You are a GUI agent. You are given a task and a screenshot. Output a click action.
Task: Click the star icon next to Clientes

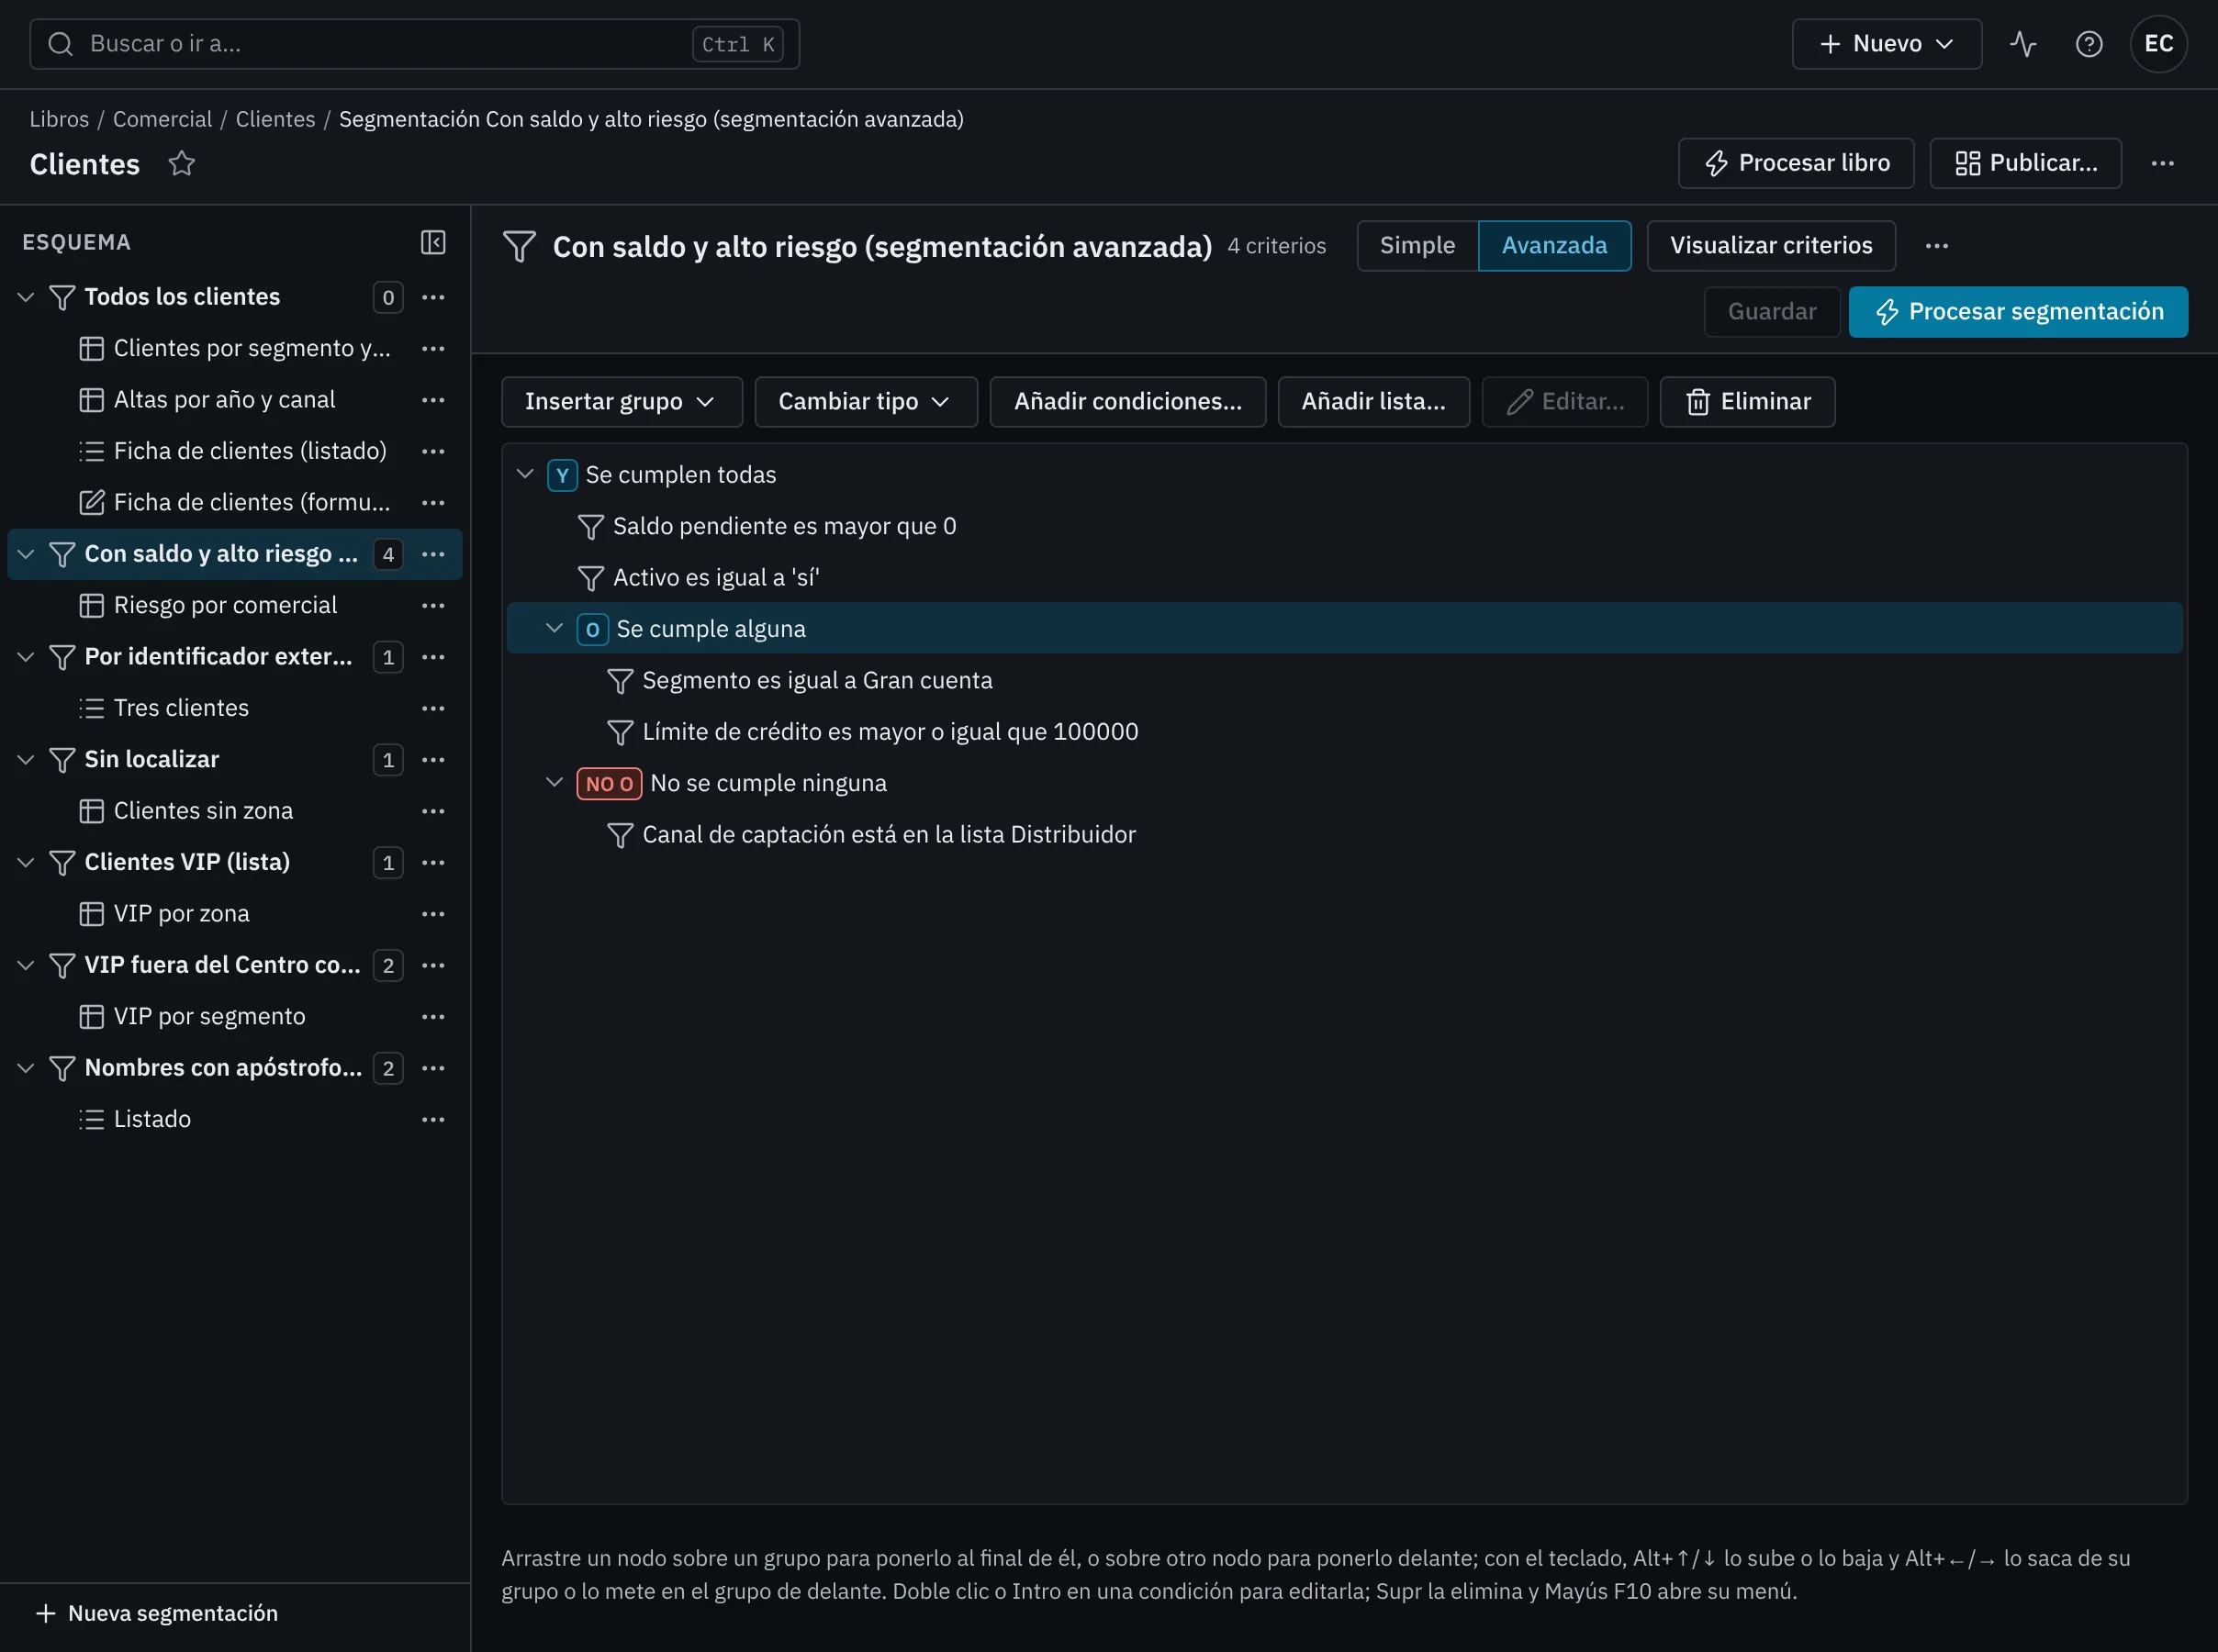point(181,163)
